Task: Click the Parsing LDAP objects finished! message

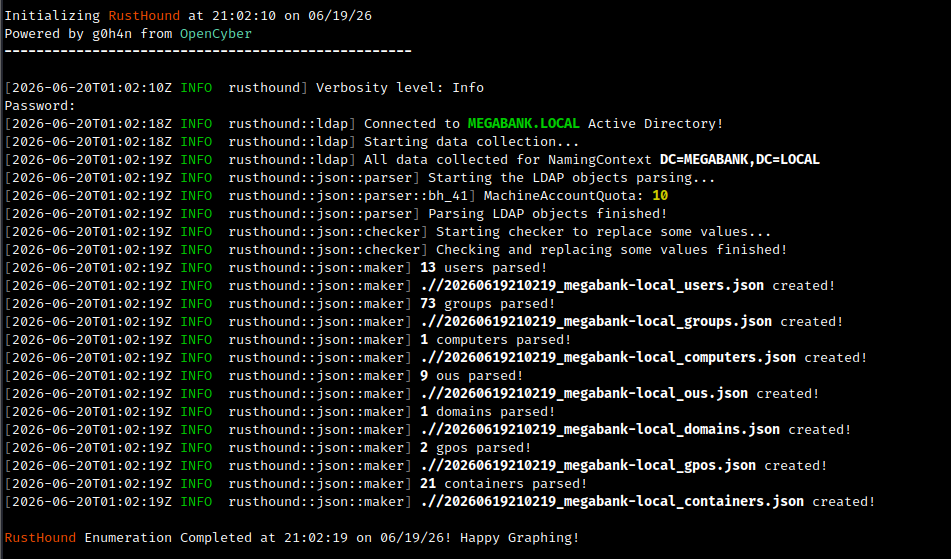Action: tap(547, 214)
